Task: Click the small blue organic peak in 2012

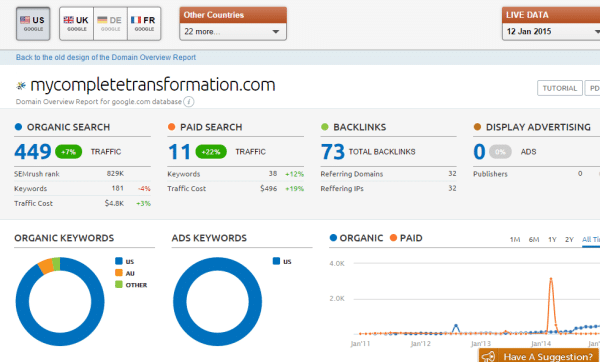Action: tap(456, 326)
